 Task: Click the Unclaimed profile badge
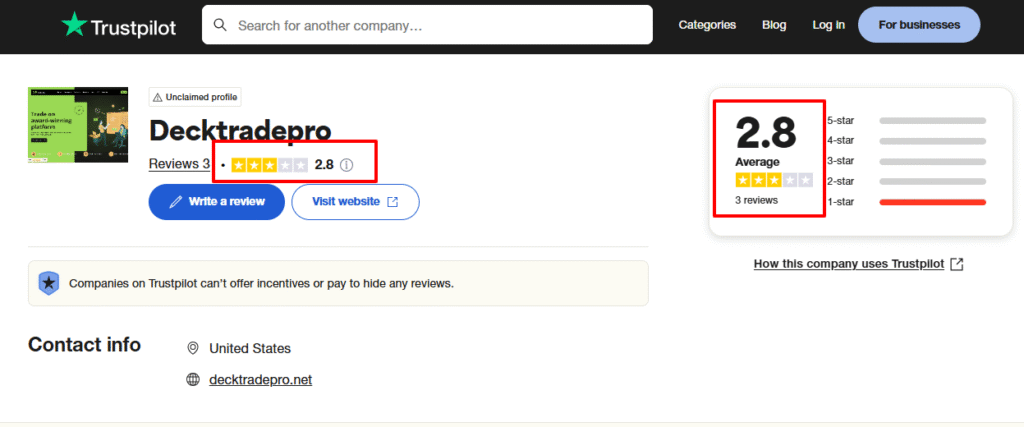[x=195, y=97]
